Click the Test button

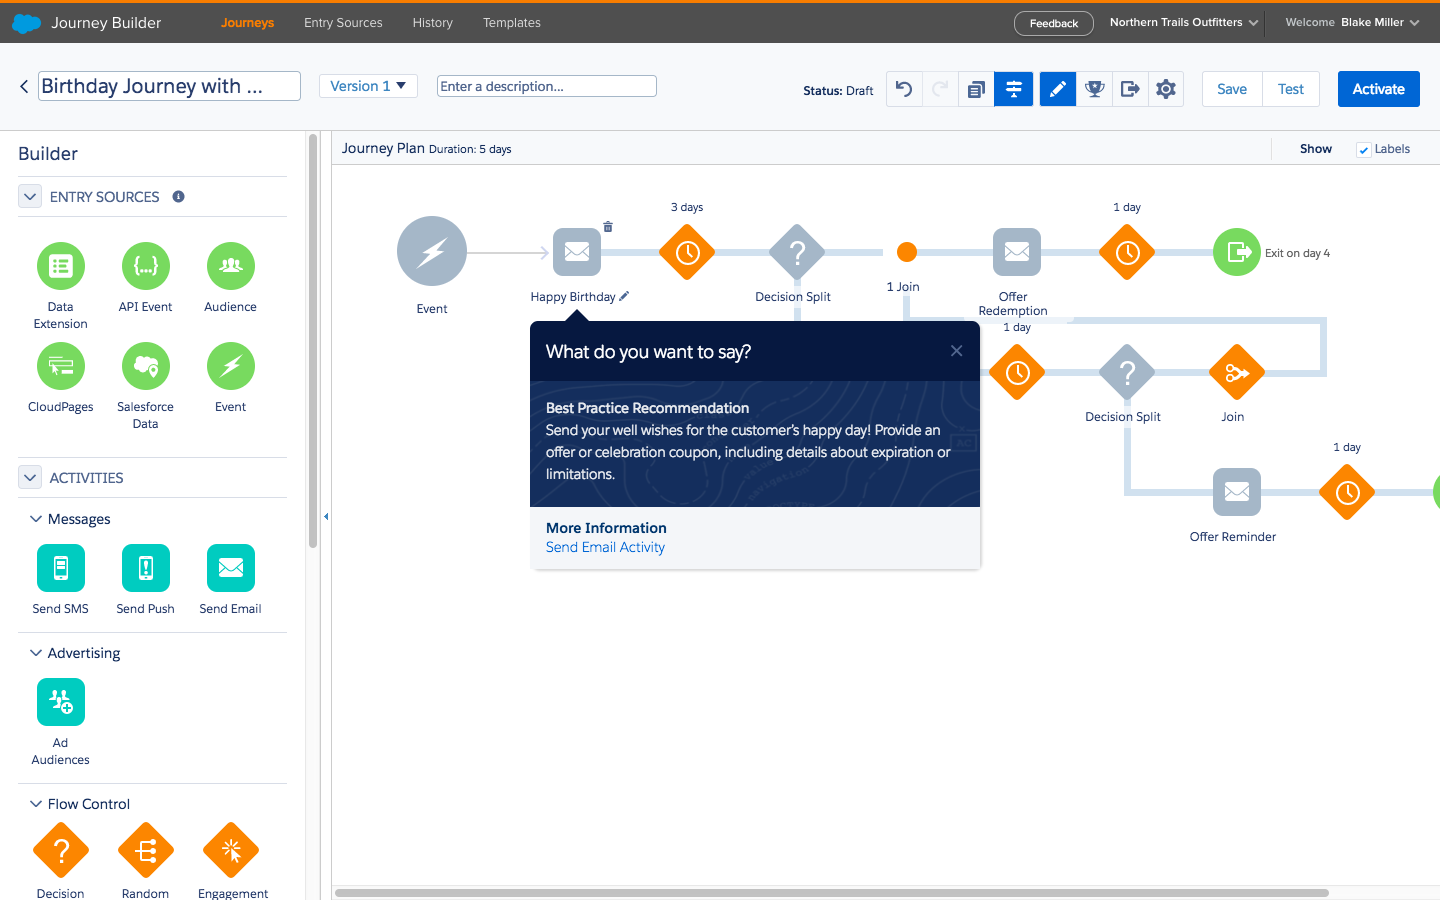tap(1291, 89)
